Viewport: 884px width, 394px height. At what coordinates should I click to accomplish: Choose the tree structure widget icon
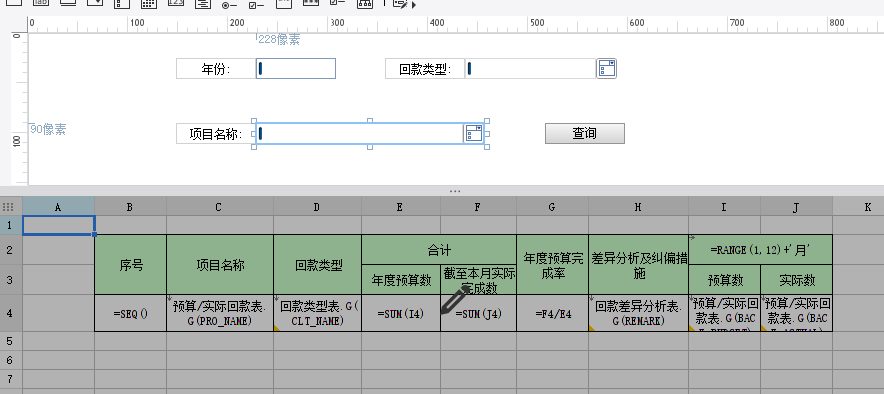(365, 3)
